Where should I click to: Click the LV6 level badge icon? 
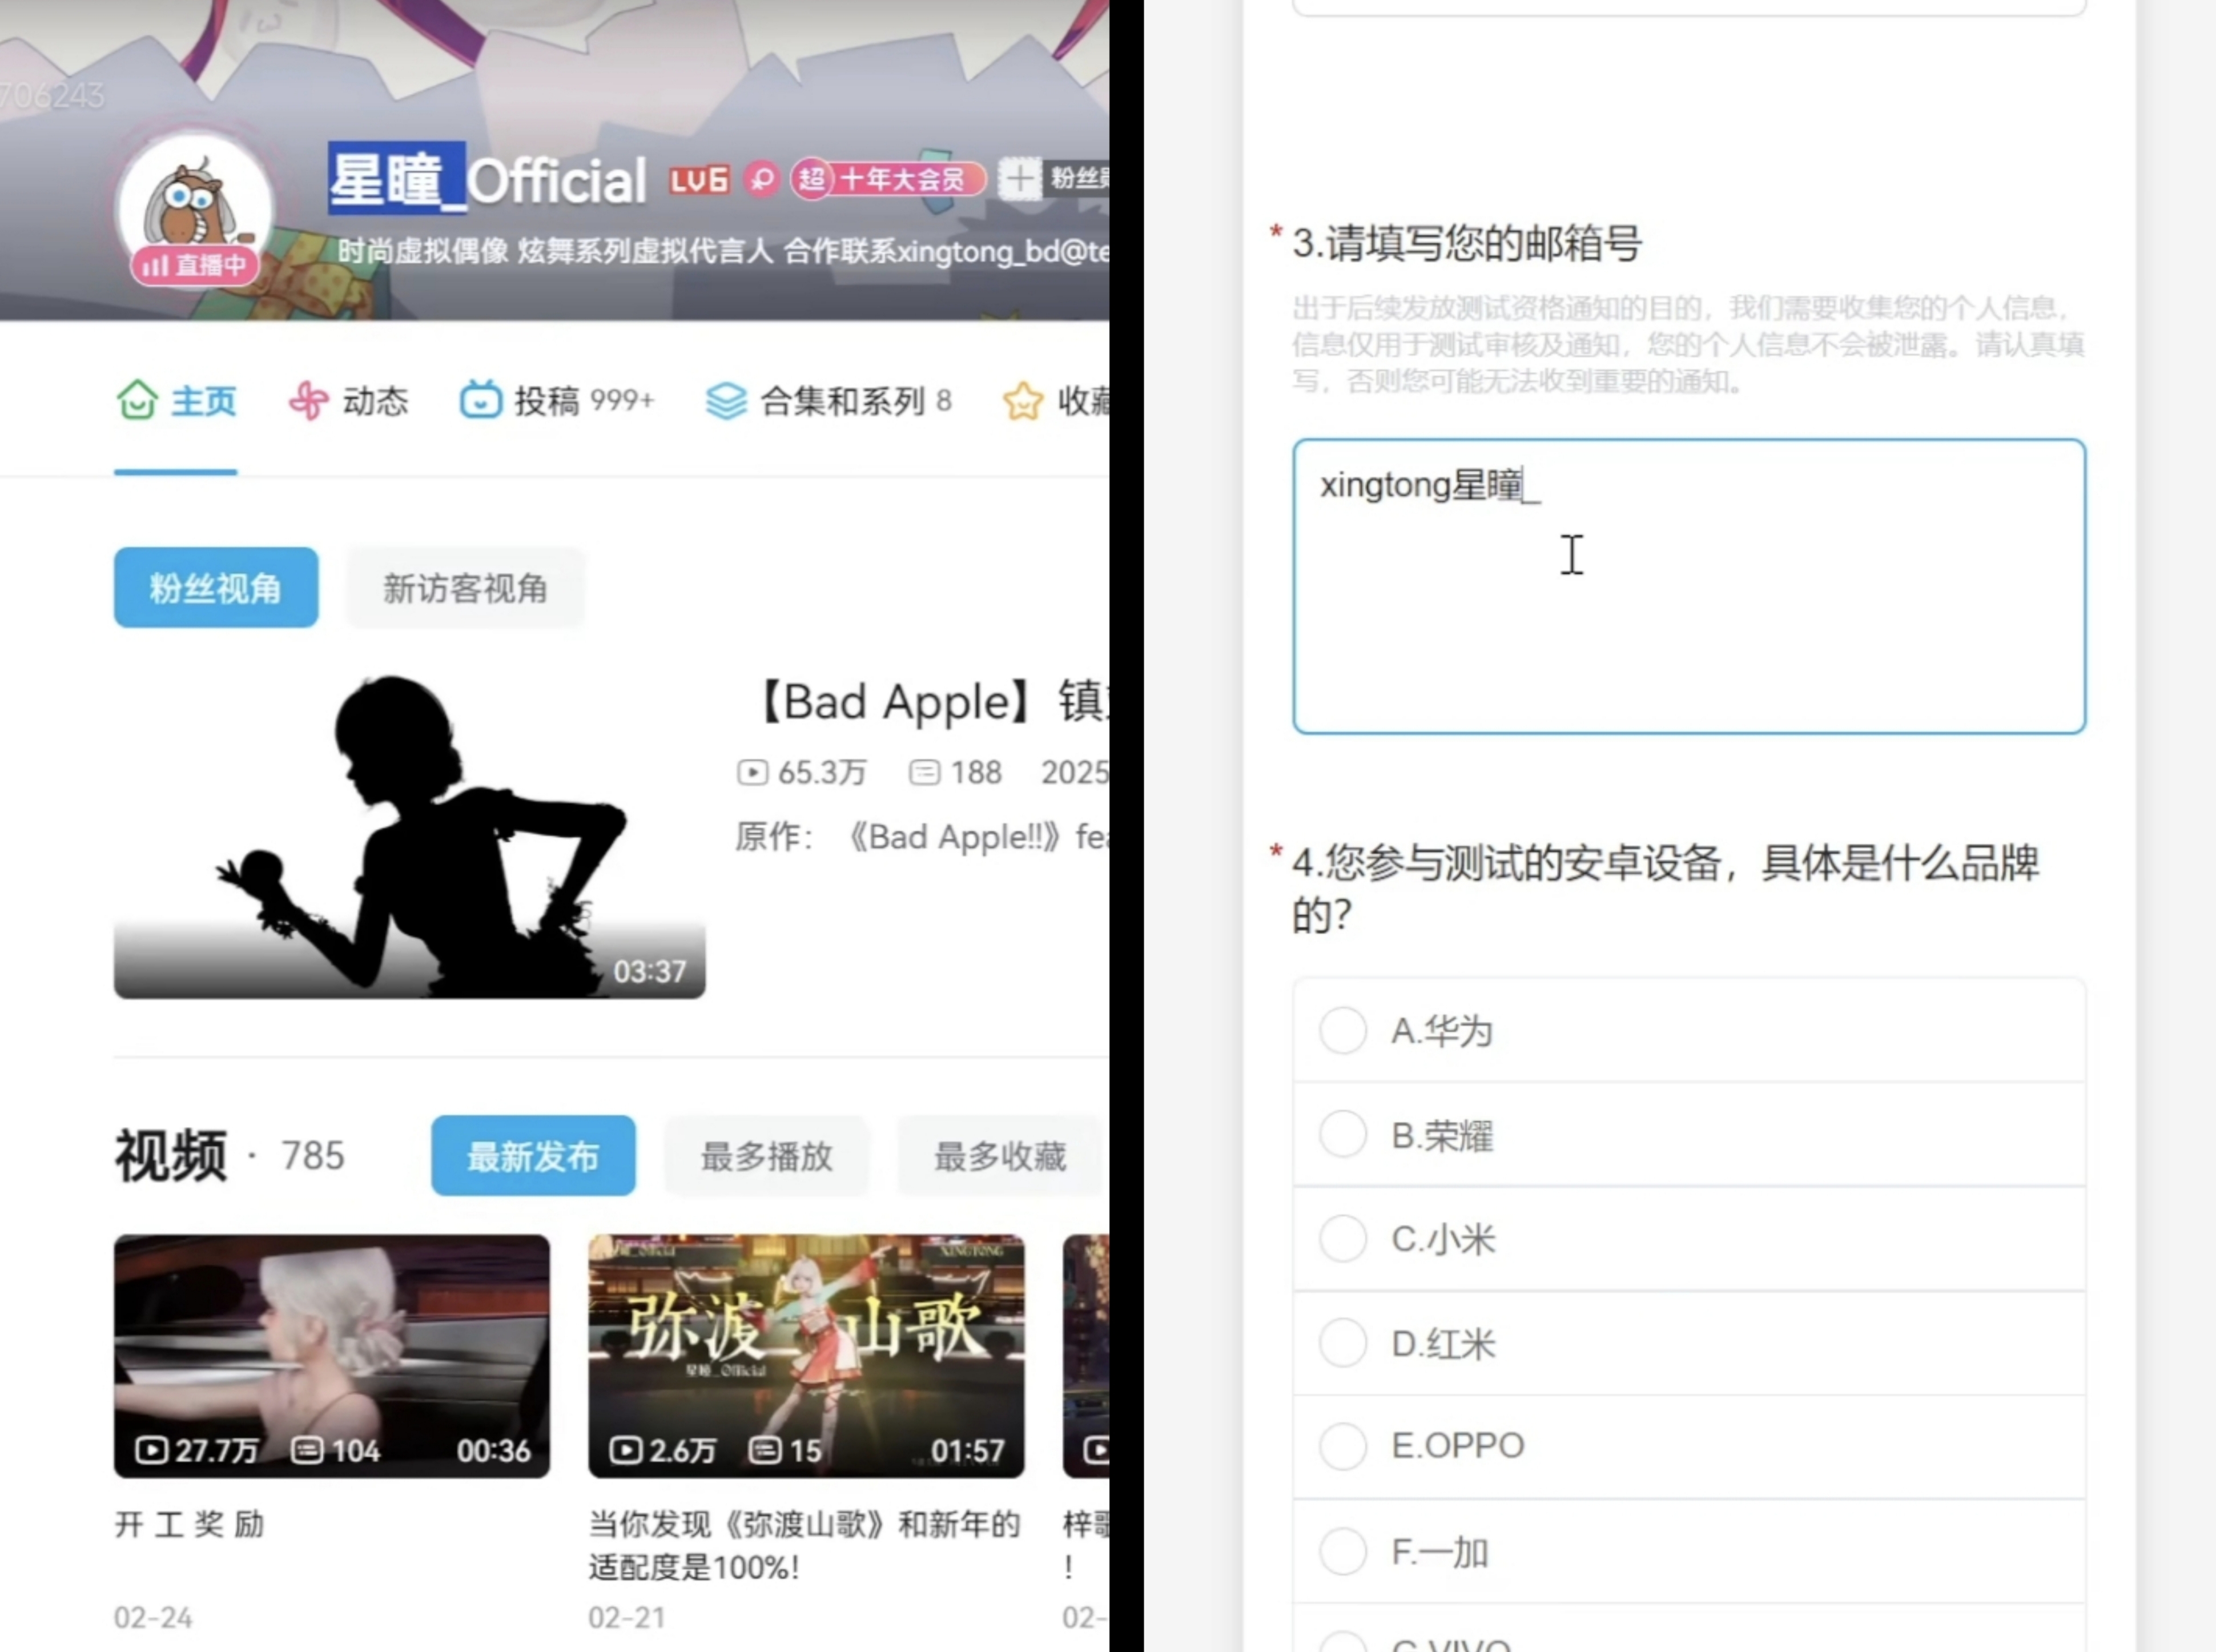(x=699, y=180)
